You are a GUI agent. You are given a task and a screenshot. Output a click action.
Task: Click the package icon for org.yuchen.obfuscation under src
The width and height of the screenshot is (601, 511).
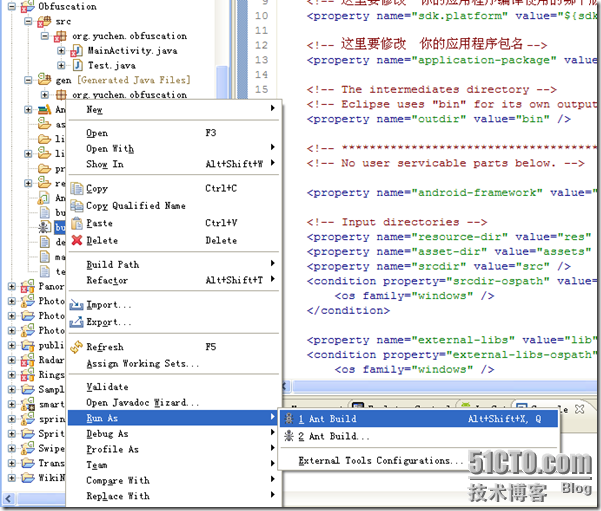(60, 36)
